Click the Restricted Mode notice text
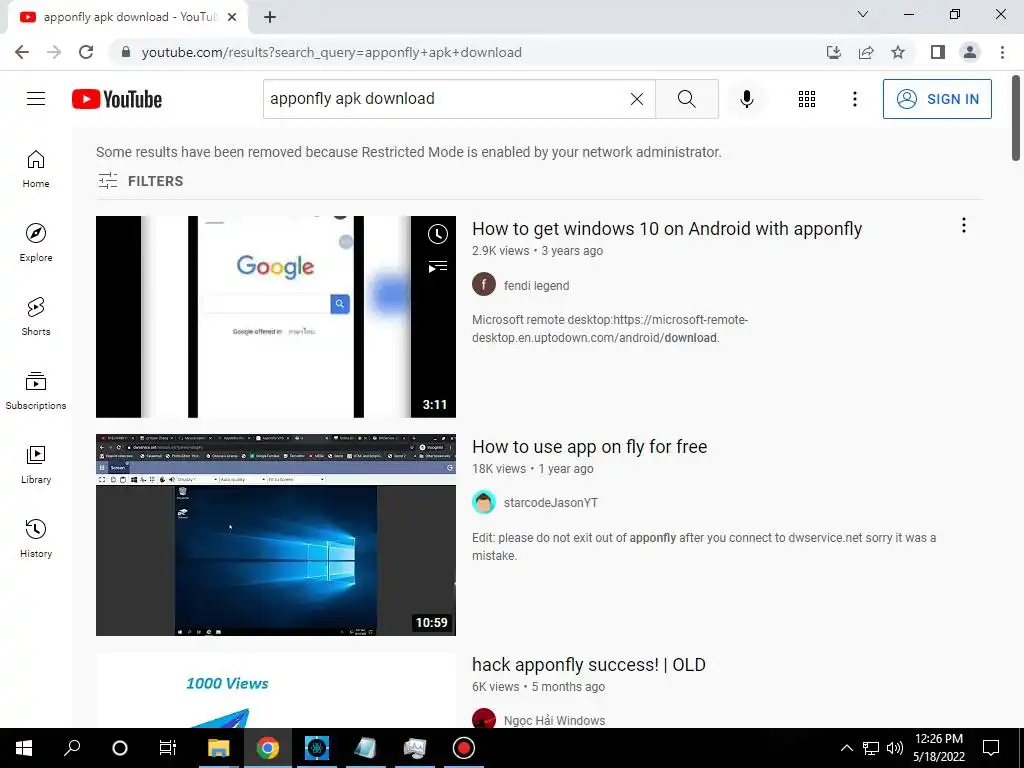This screenshot has height=768, width=1024. point(409,152)
